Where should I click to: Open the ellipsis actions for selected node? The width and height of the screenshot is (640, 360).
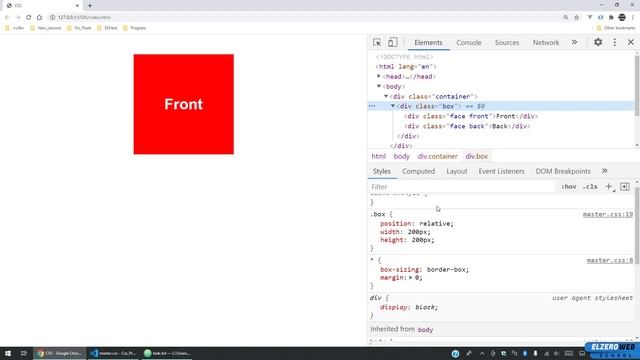tap(372, 106)
